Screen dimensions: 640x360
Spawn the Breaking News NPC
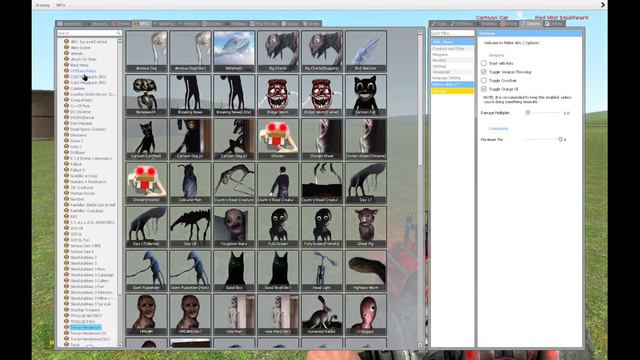pos(190,95)
